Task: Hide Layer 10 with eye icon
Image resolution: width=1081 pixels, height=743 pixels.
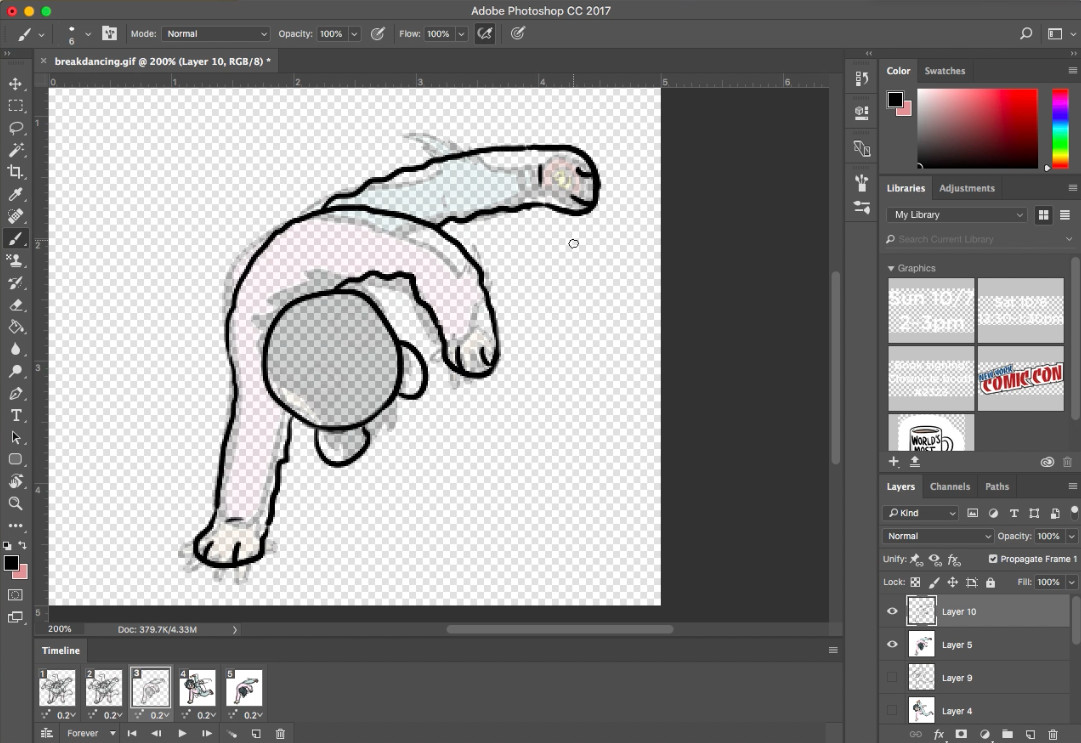Action: (x=892, y=611)
